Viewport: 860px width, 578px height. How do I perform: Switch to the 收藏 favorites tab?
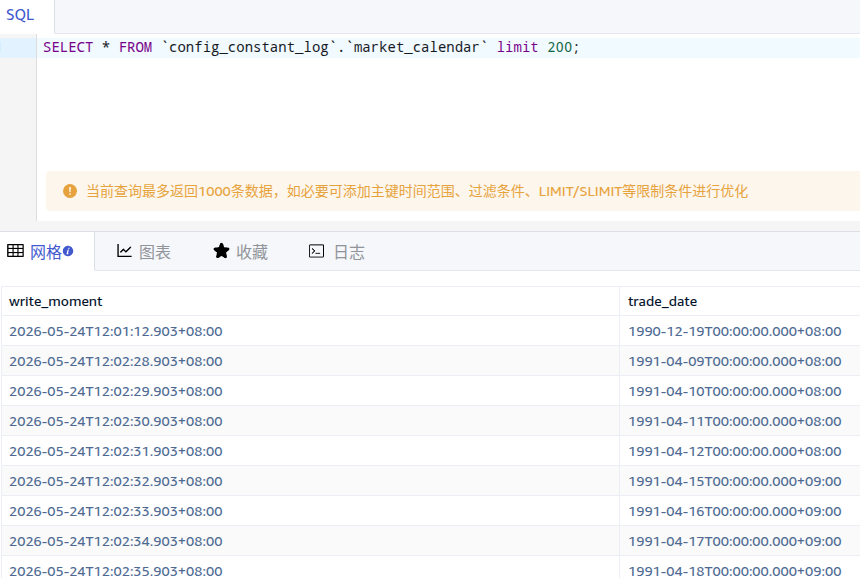(x=240, y=252)
